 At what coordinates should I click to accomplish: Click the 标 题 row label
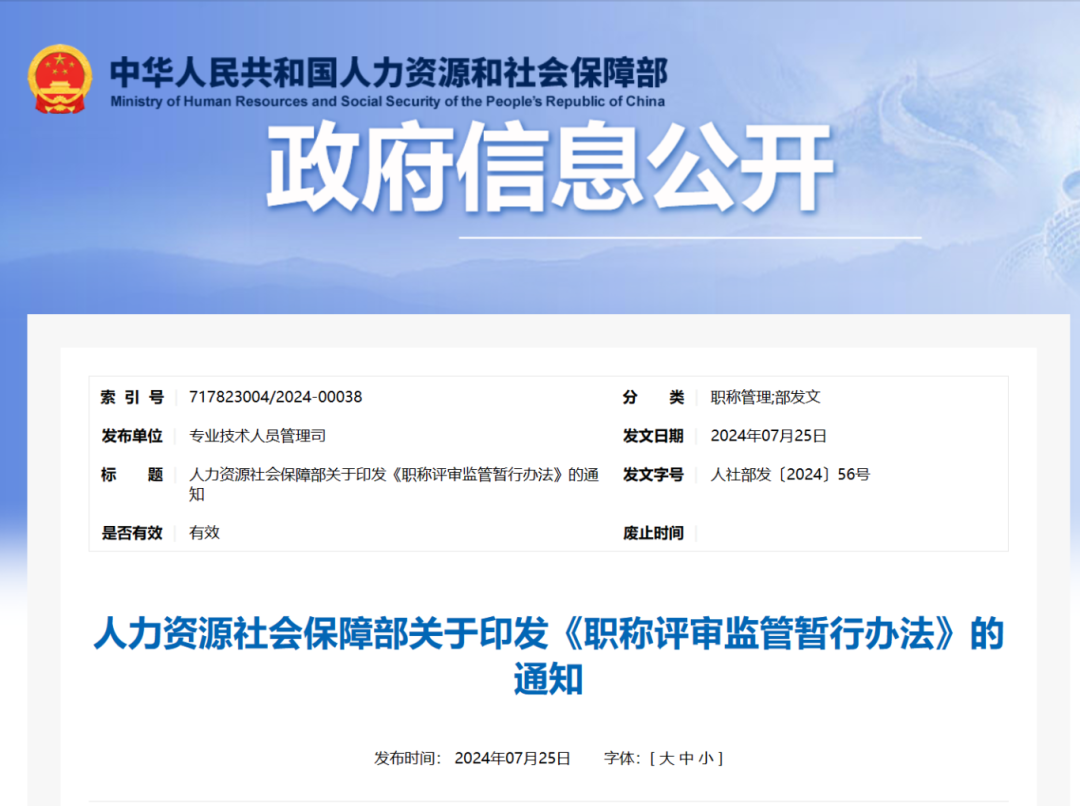tap(130, 475)
